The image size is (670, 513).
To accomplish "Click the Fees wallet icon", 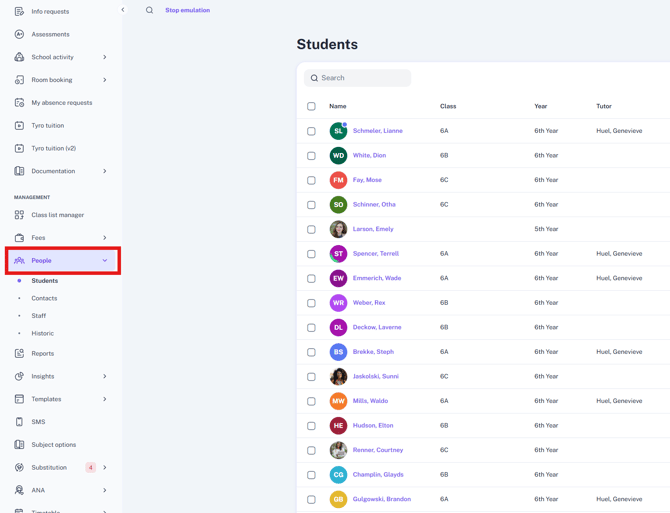I will (x=19, y=237).
